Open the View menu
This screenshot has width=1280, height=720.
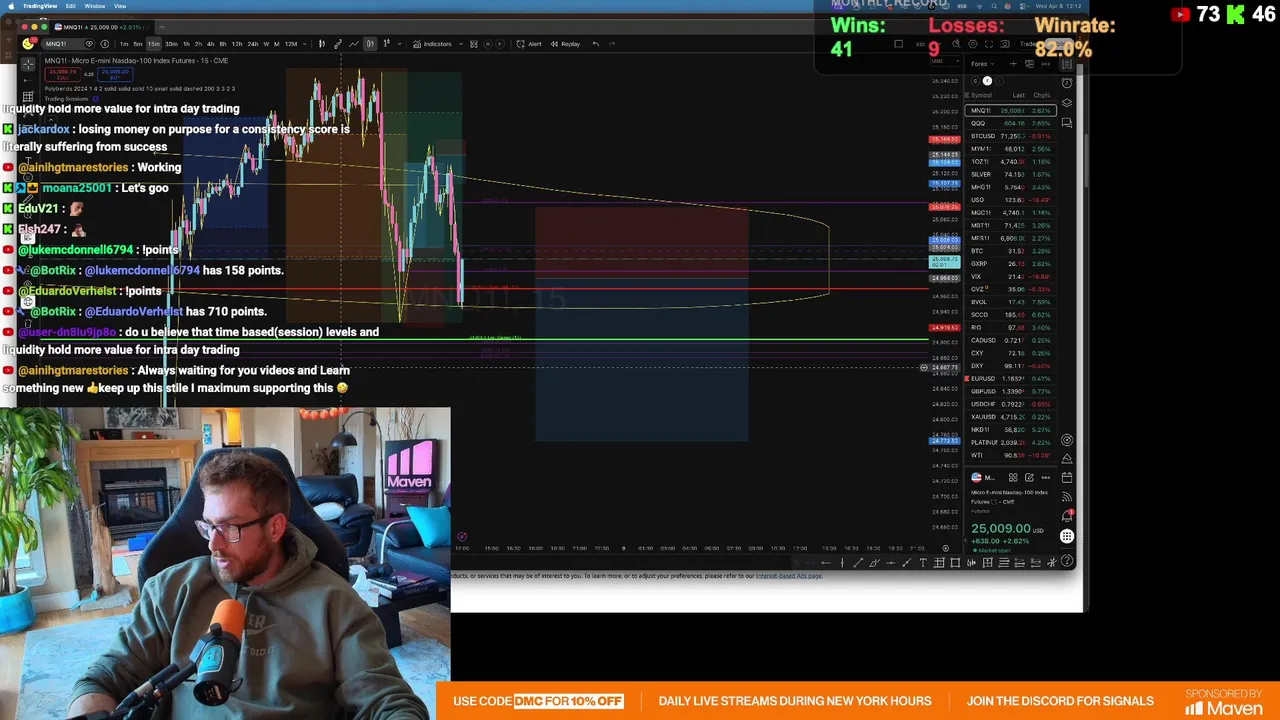pyautogui.click(x=120, y=6)
